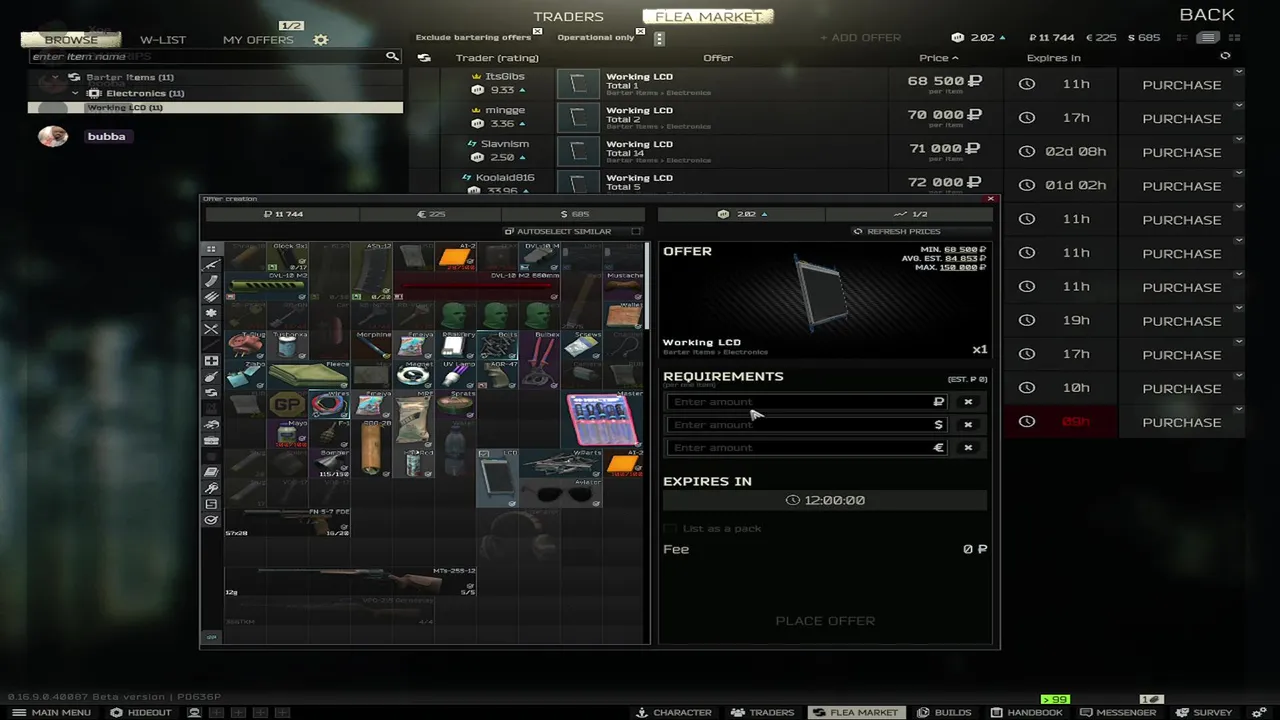Select the Working LCD item in stash
This screenshot has width=1280, height=720.
497,478
